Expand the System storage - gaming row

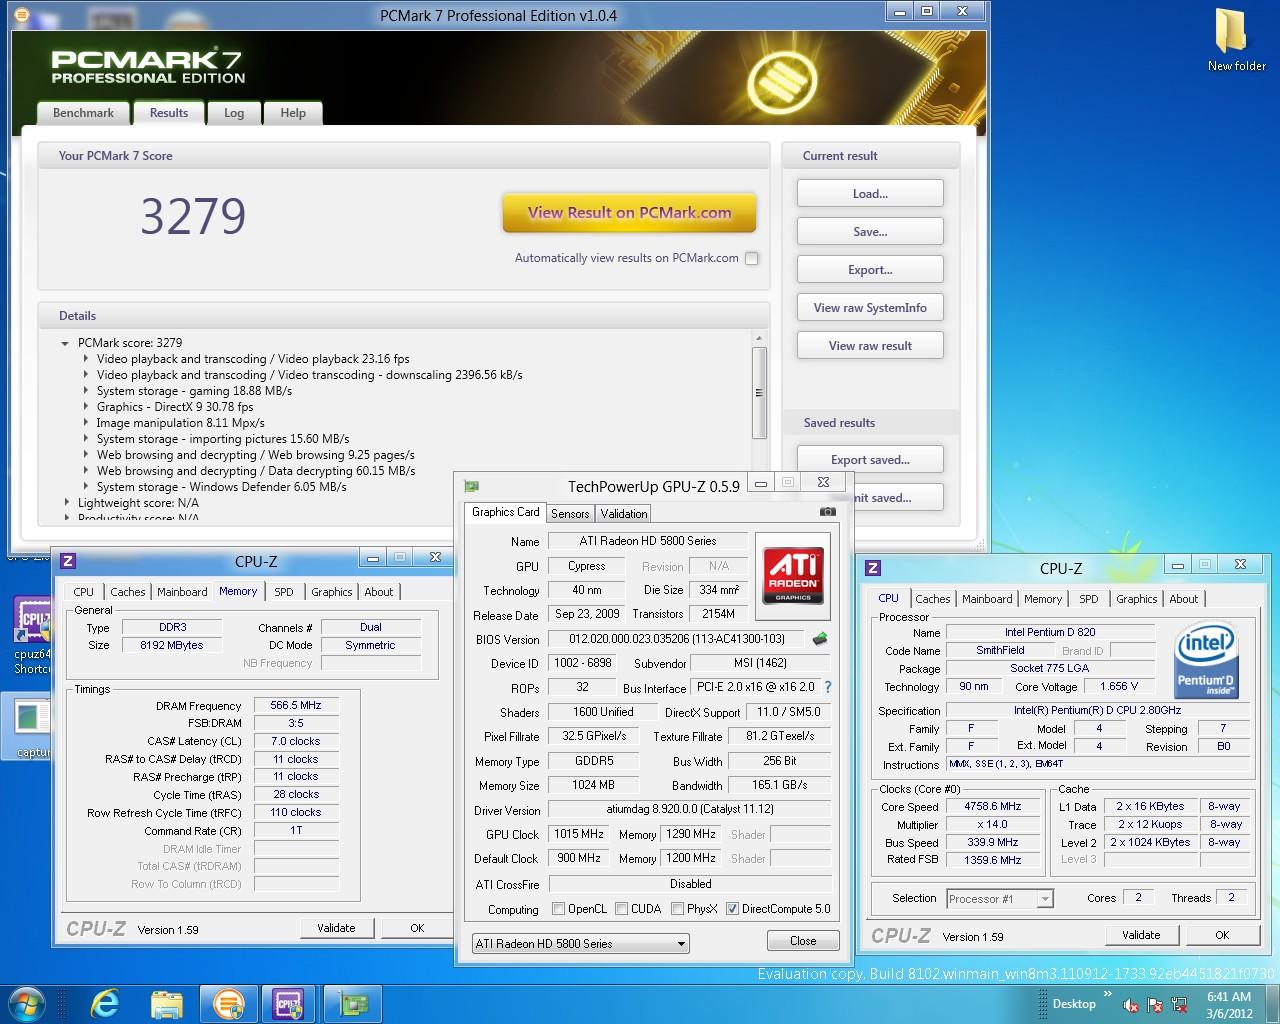[x=85, y=391]
